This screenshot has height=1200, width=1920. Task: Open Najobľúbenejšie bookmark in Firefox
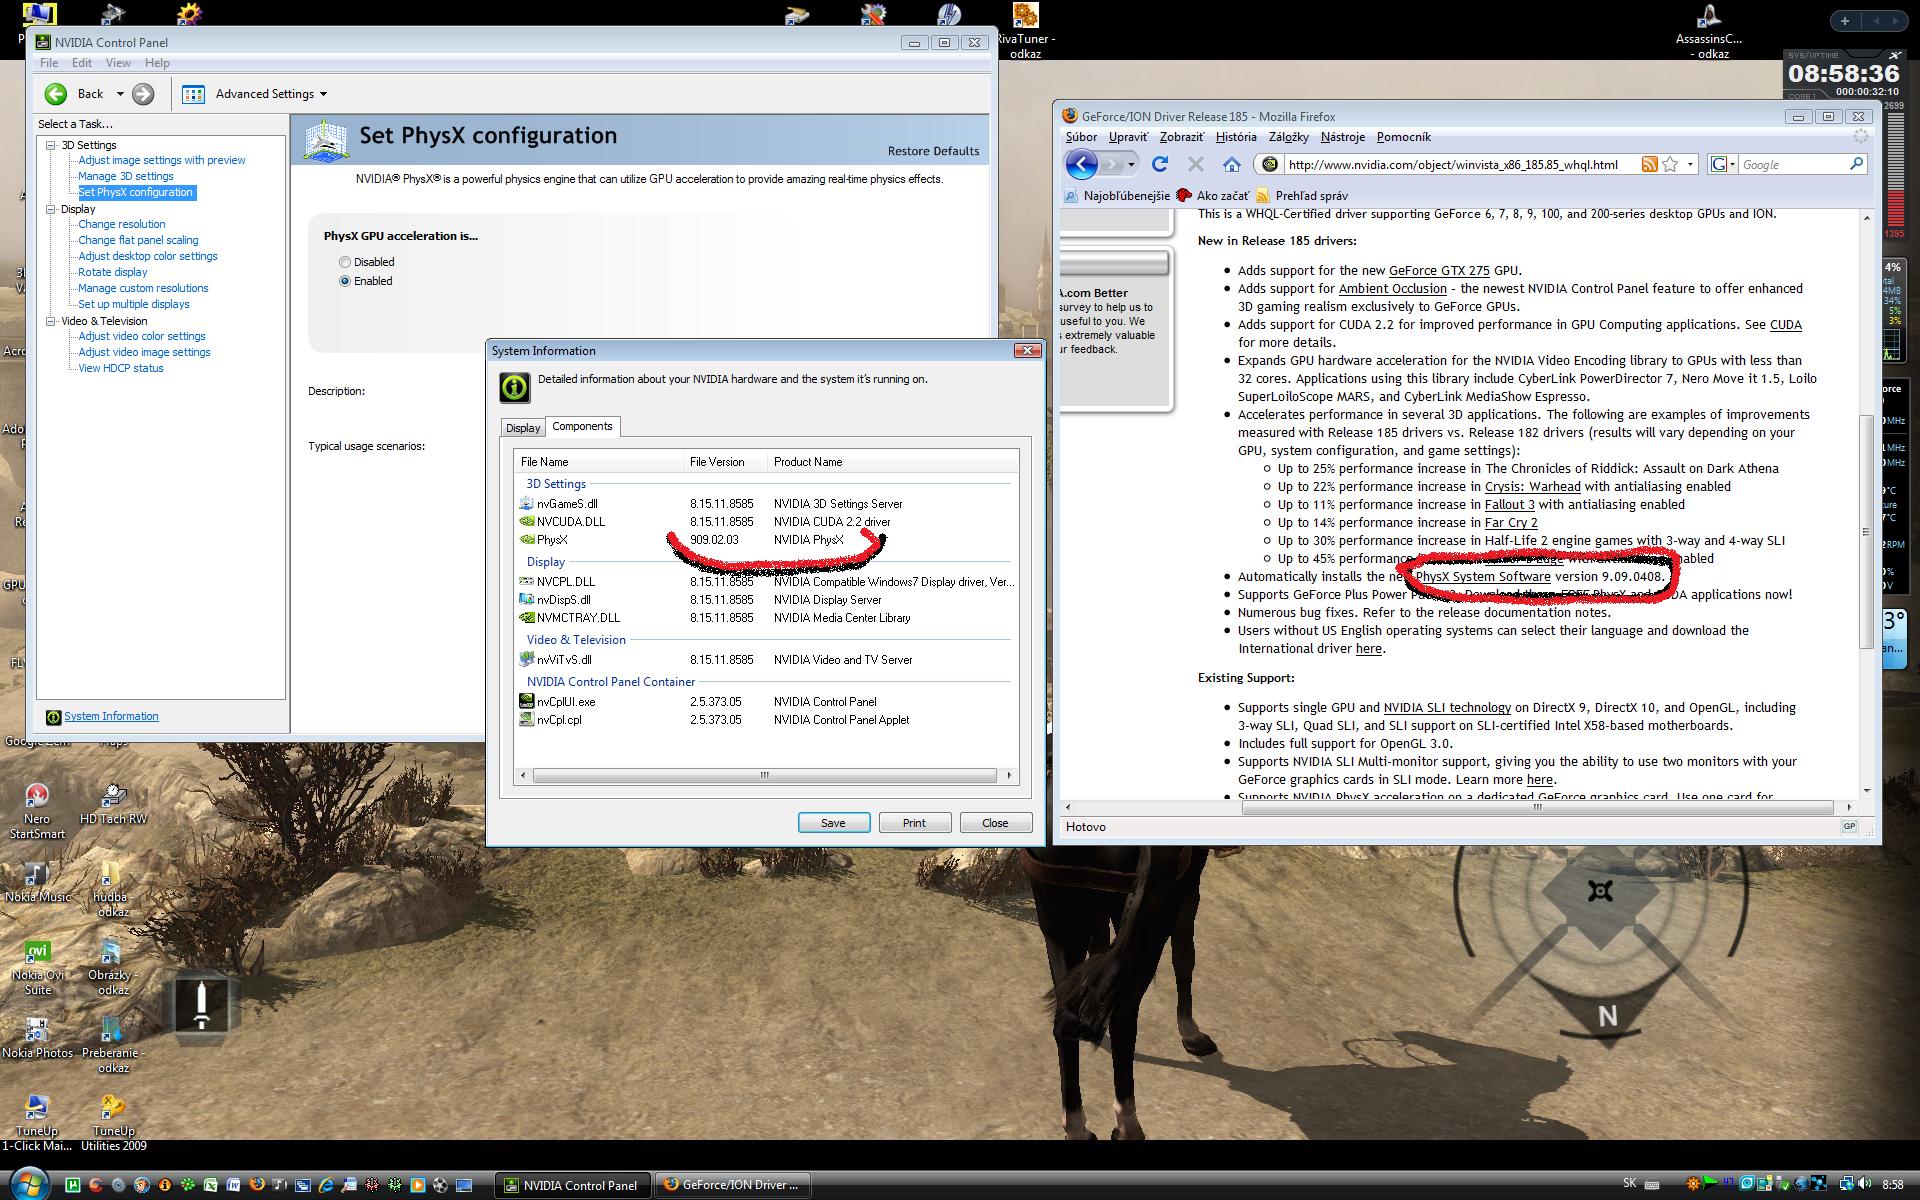(x=1116, y=196)
